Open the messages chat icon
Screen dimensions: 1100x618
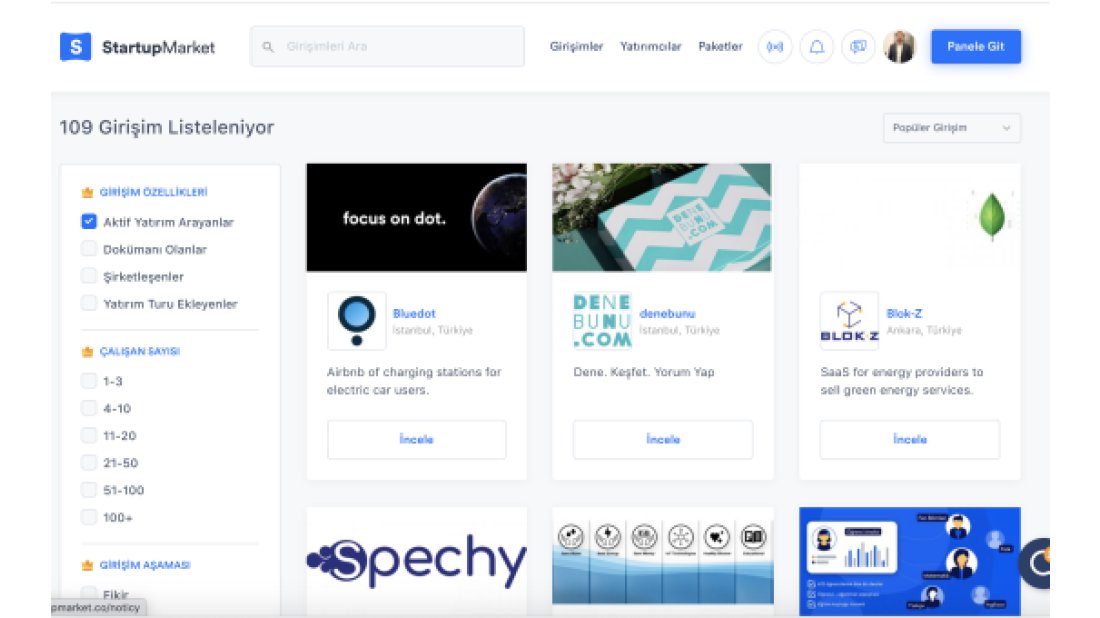[858, 47]
